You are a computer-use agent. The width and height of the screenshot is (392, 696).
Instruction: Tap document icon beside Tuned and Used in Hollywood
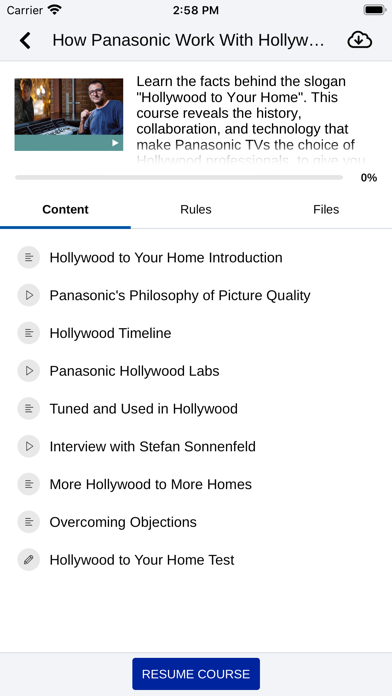pyautogui.click(x=29, y=408)
